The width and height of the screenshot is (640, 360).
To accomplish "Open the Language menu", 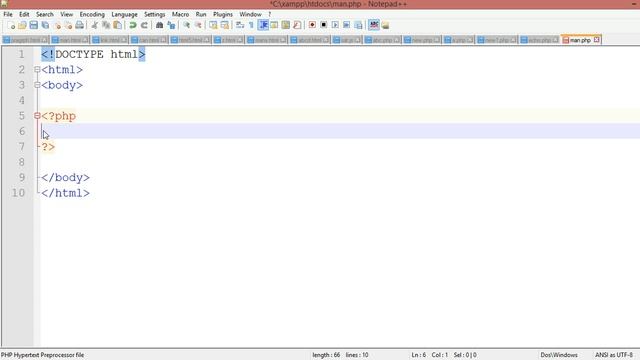I will pos(124,14).
